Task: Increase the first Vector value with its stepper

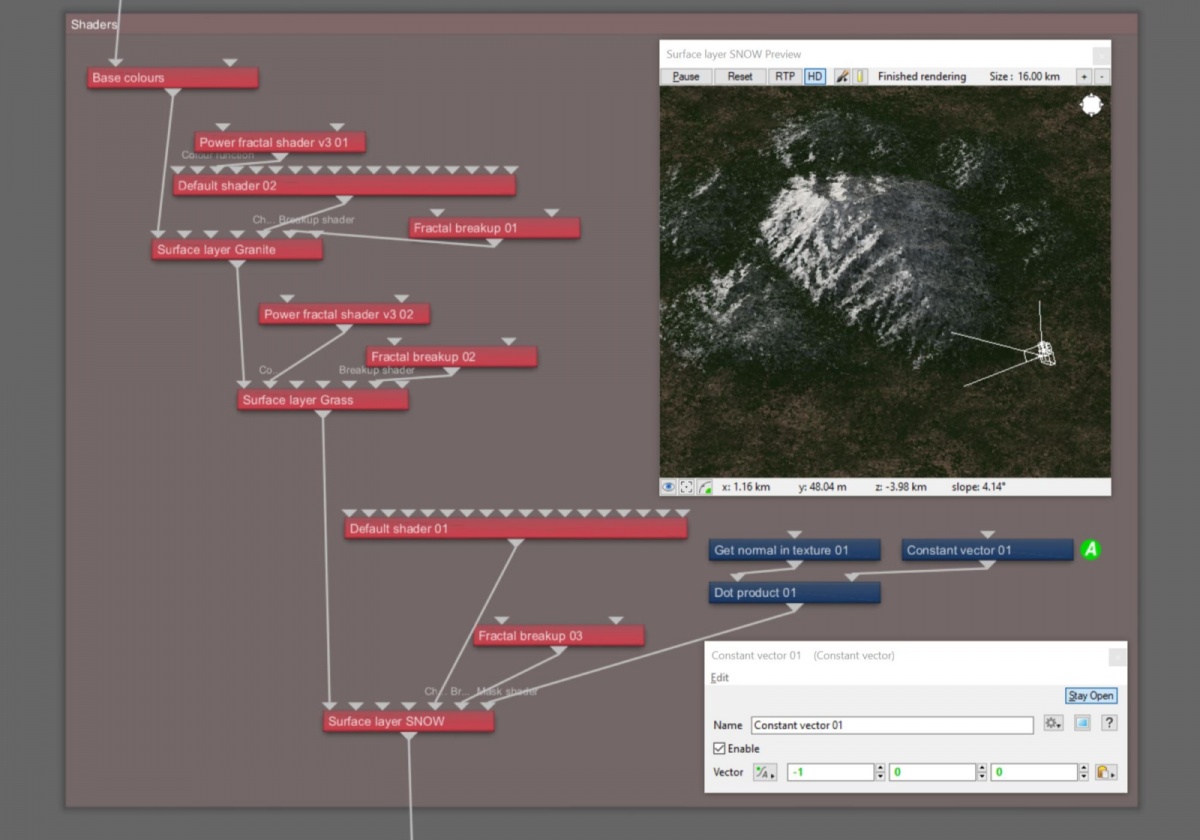Action: click(x=880, y=768)
